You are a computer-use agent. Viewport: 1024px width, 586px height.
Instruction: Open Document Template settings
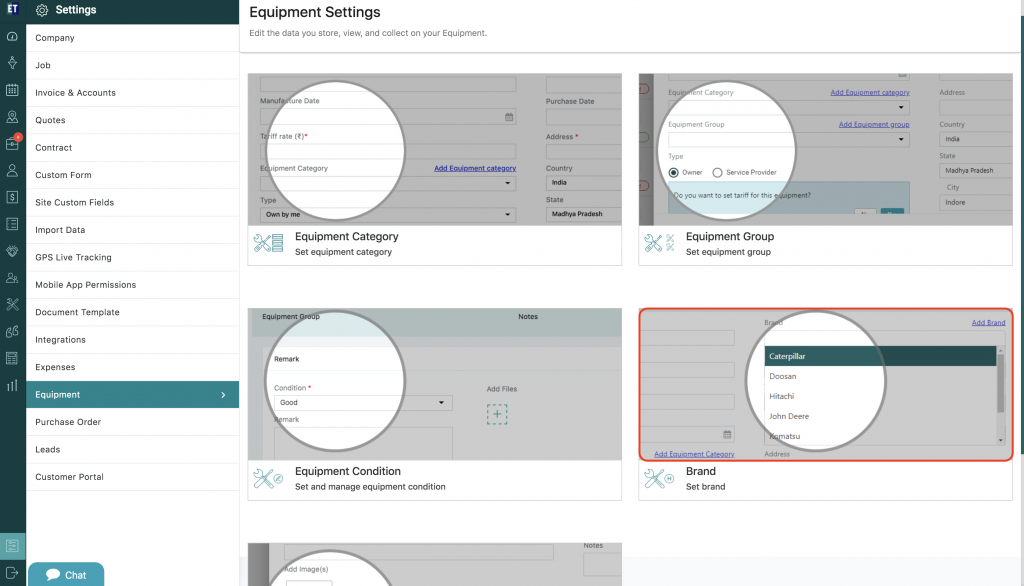(x=133, y=312)
